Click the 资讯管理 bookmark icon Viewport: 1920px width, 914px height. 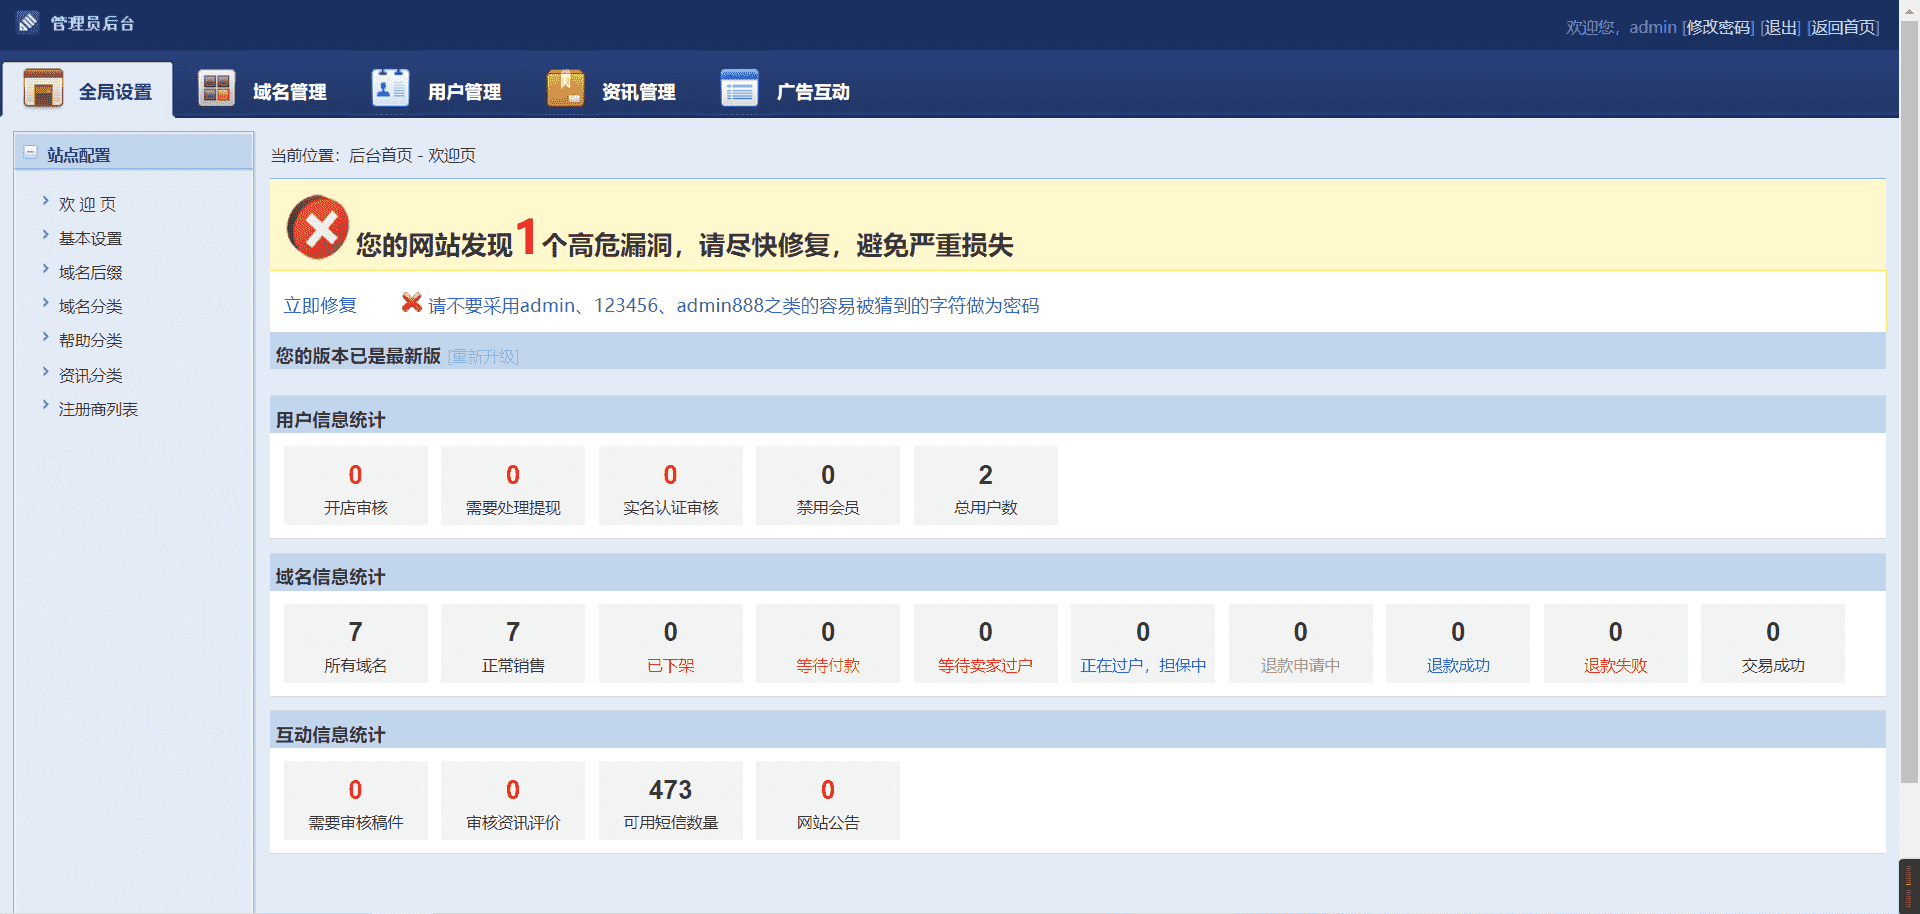[565, 89]
